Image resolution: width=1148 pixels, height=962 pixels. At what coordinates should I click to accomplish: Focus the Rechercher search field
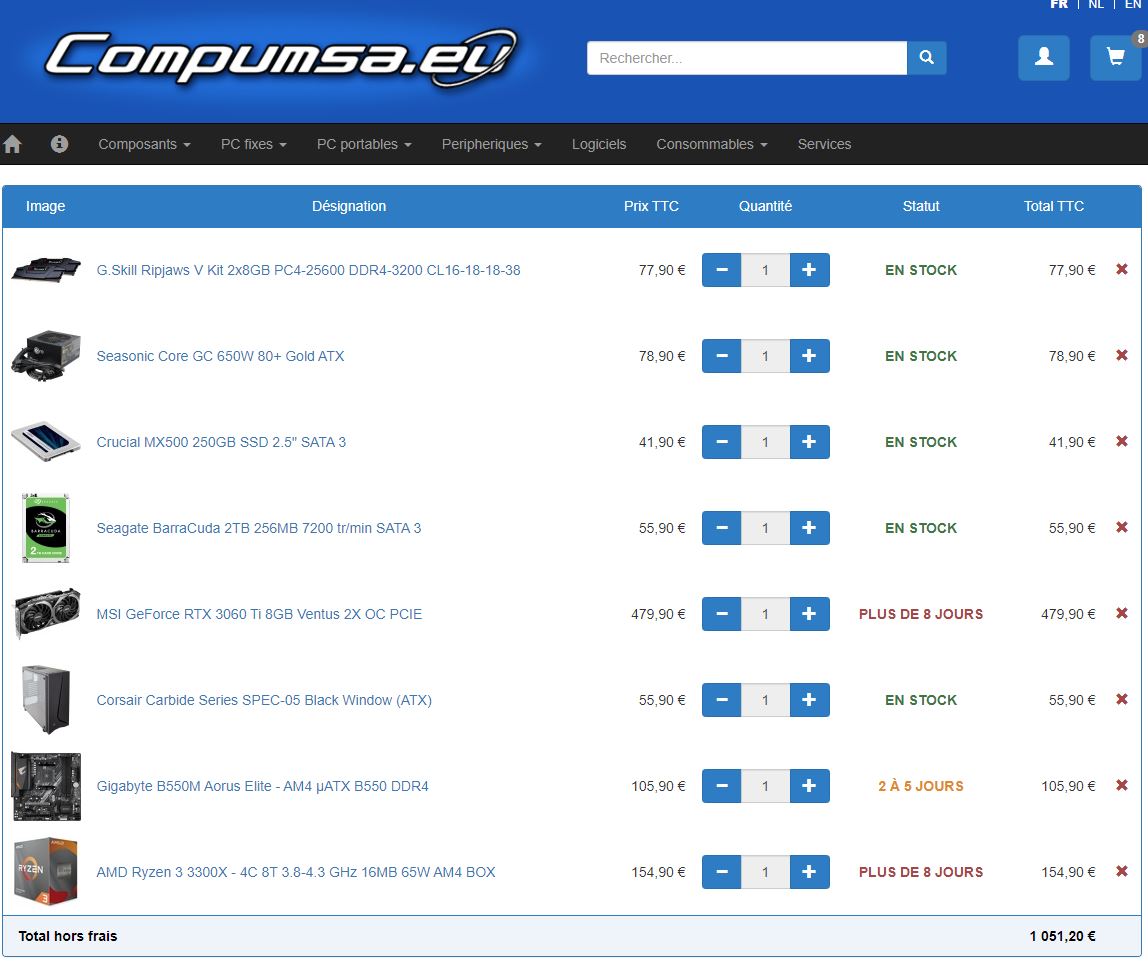747,58
